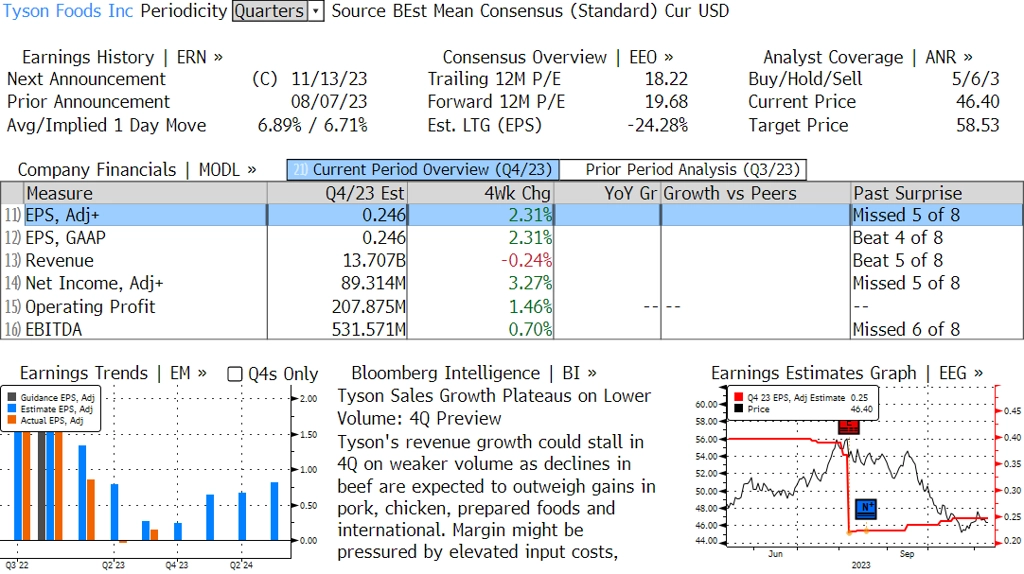Click the black Price legend swatch

[739, 409]
